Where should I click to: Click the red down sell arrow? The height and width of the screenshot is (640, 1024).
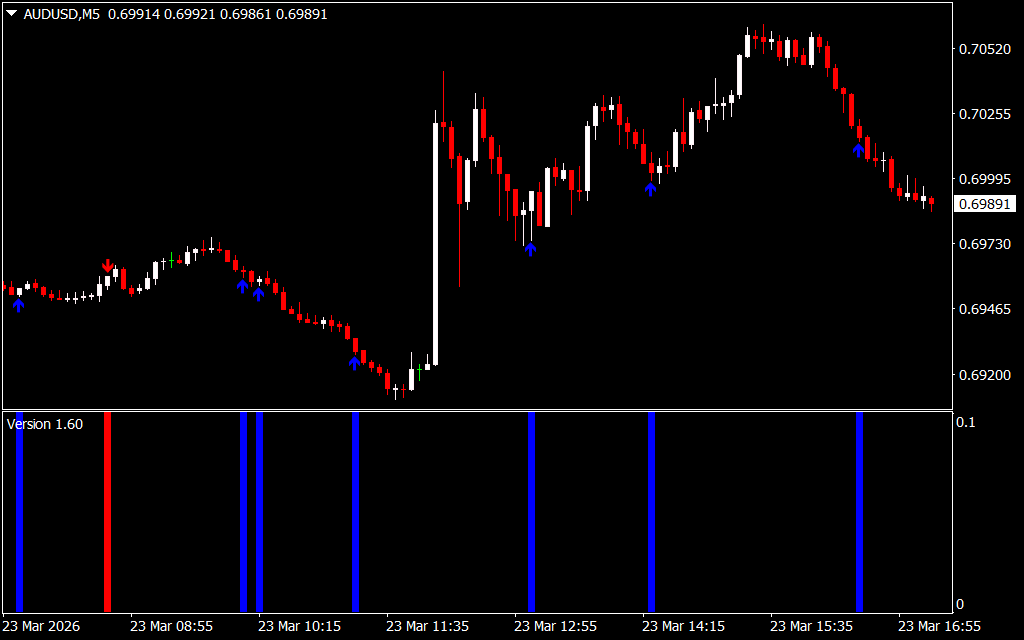(107, 265)
